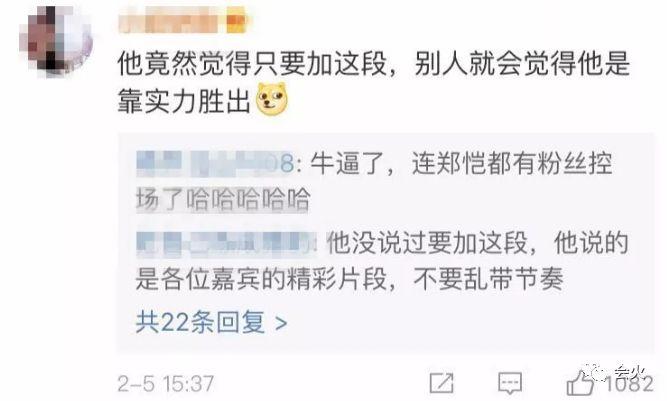Image resolution: width=667 pixels, height=401 pixels.
Task: Open the commenter's pixelated avatar
Action: pyautogui.click(x=57, y=40)
